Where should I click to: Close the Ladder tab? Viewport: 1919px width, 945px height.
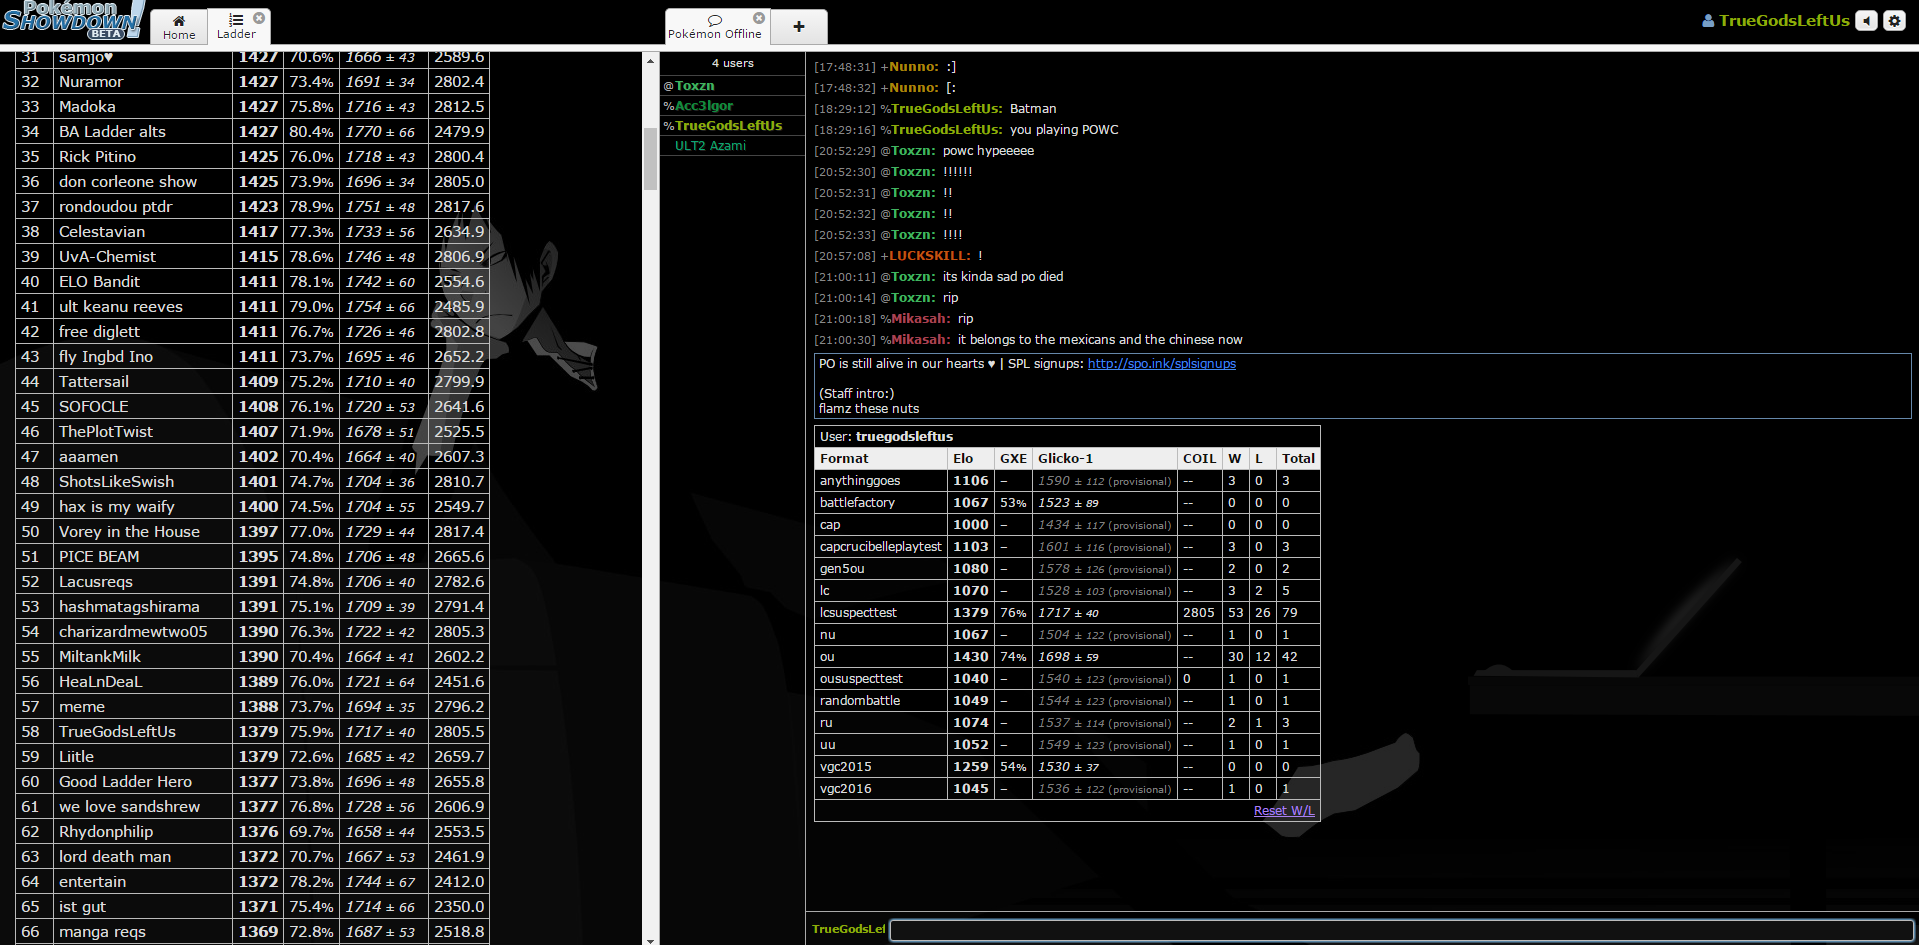259,18
